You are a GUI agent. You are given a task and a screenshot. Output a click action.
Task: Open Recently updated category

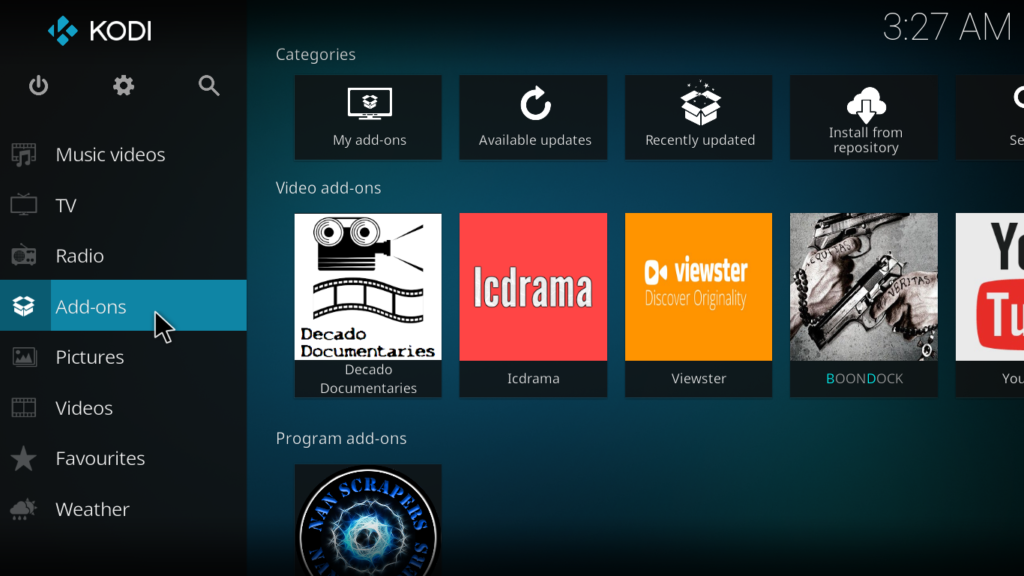699,118
